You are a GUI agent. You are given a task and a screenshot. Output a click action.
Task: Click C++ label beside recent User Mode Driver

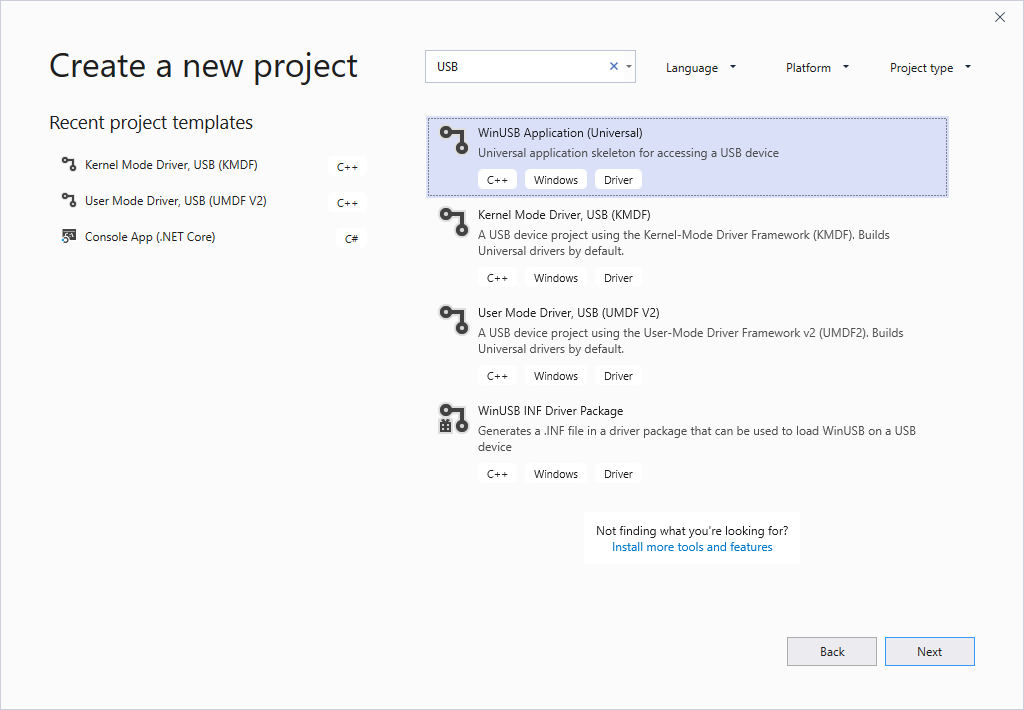point(347,202)
